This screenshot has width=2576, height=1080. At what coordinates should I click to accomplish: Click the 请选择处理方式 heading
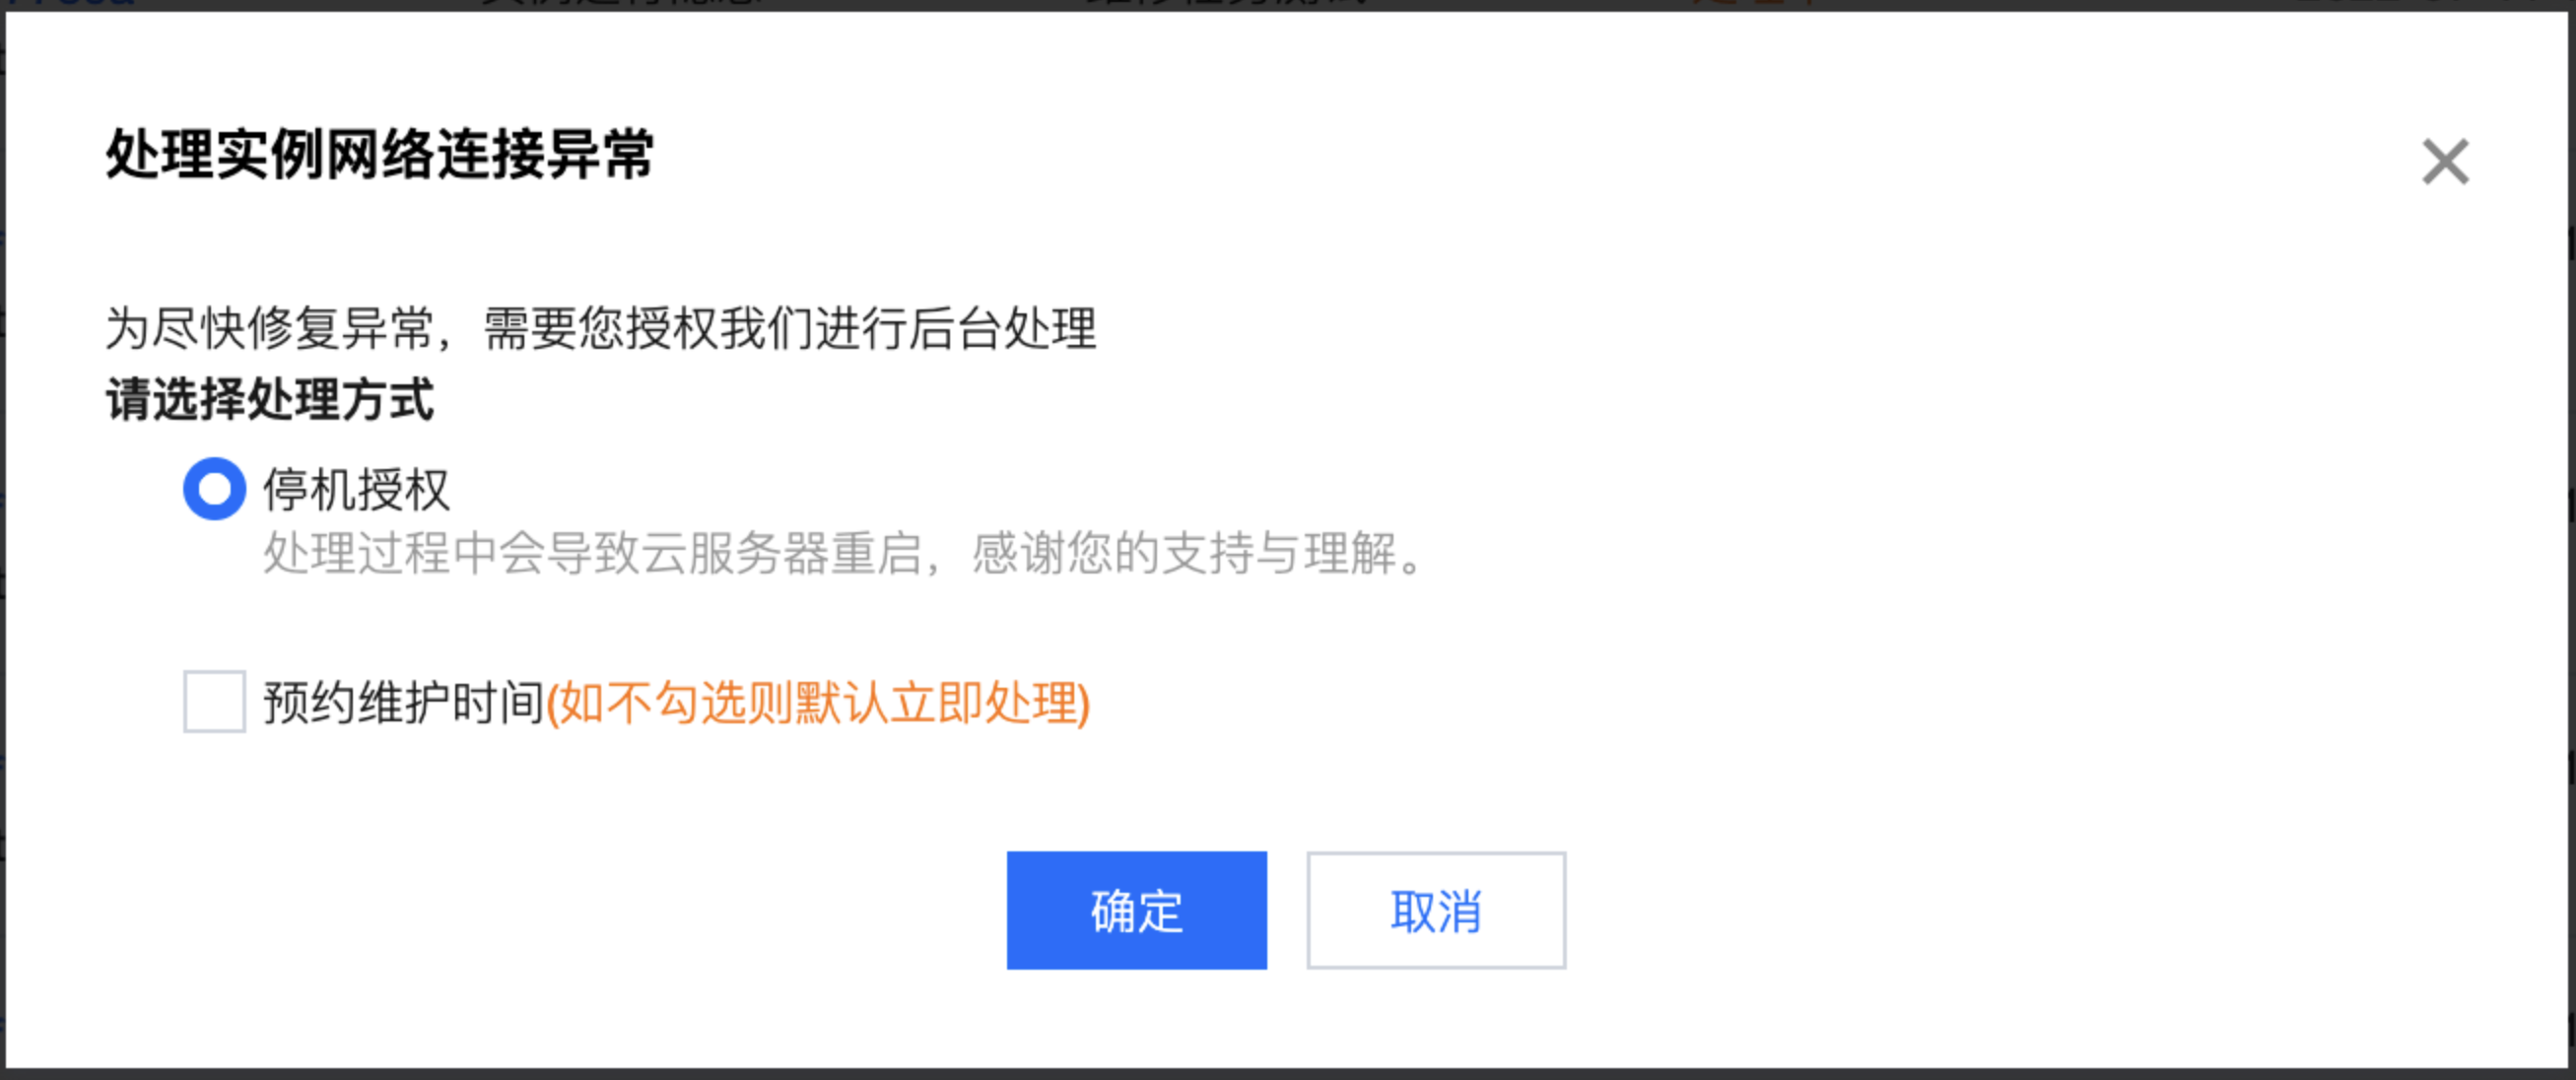point(270,399)
